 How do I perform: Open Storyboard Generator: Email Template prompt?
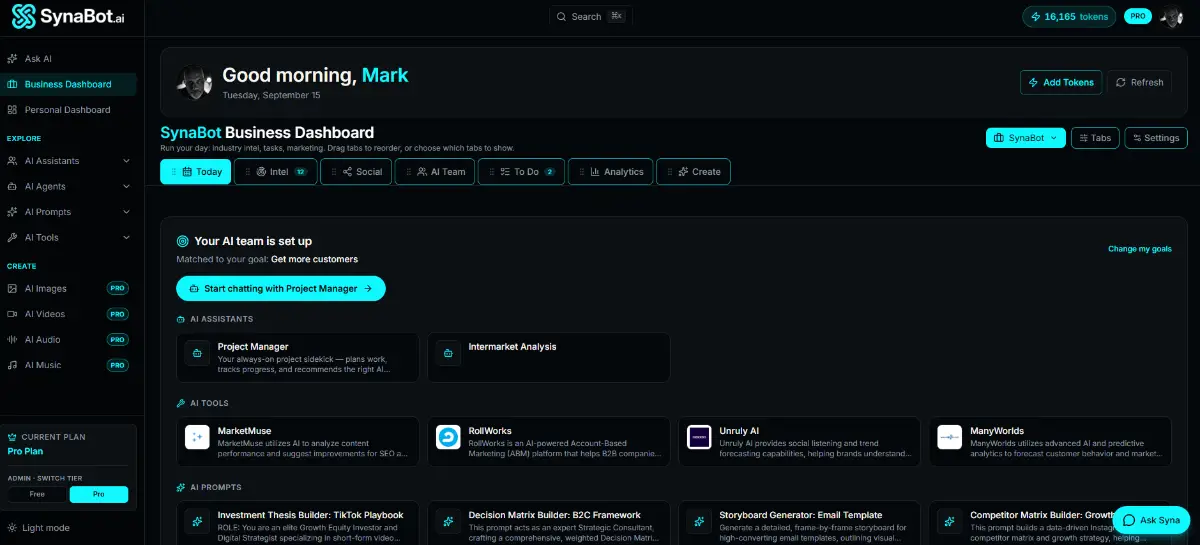pos(800,522)
